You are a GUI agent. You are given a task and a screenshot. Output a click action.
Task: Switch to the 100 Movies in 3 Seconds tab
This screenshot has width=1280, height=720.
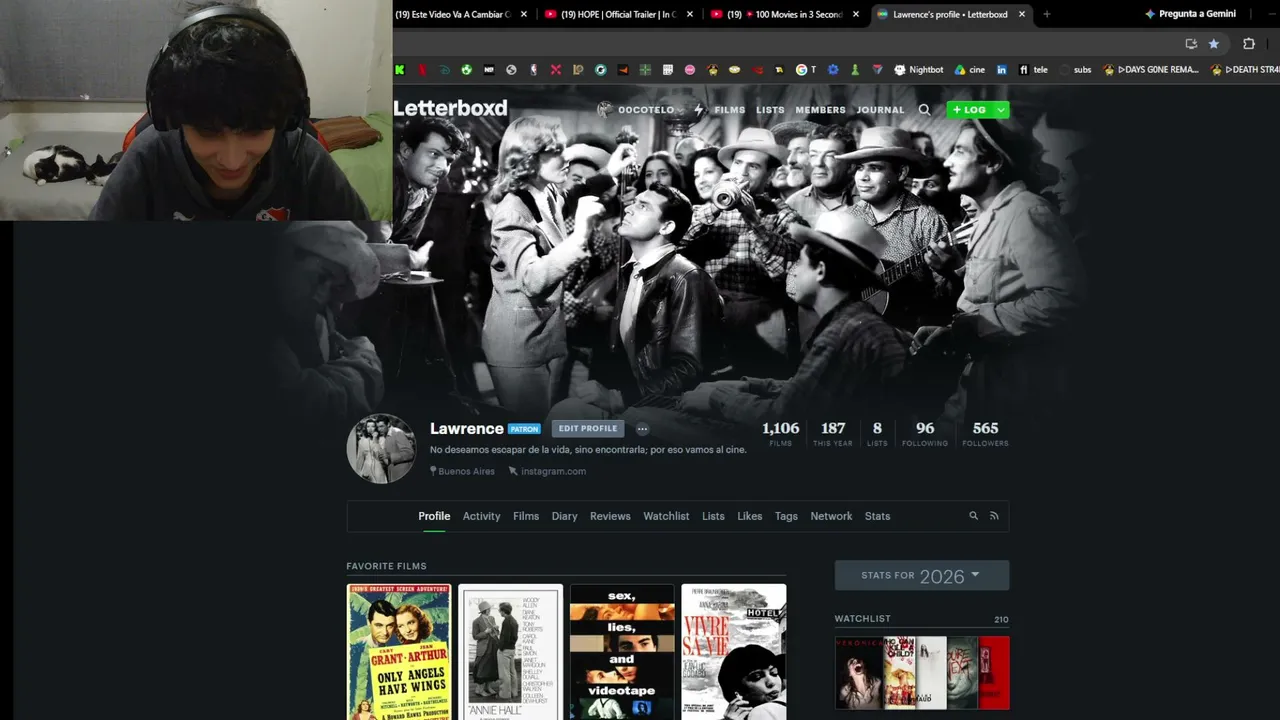[x=786, y=14]
